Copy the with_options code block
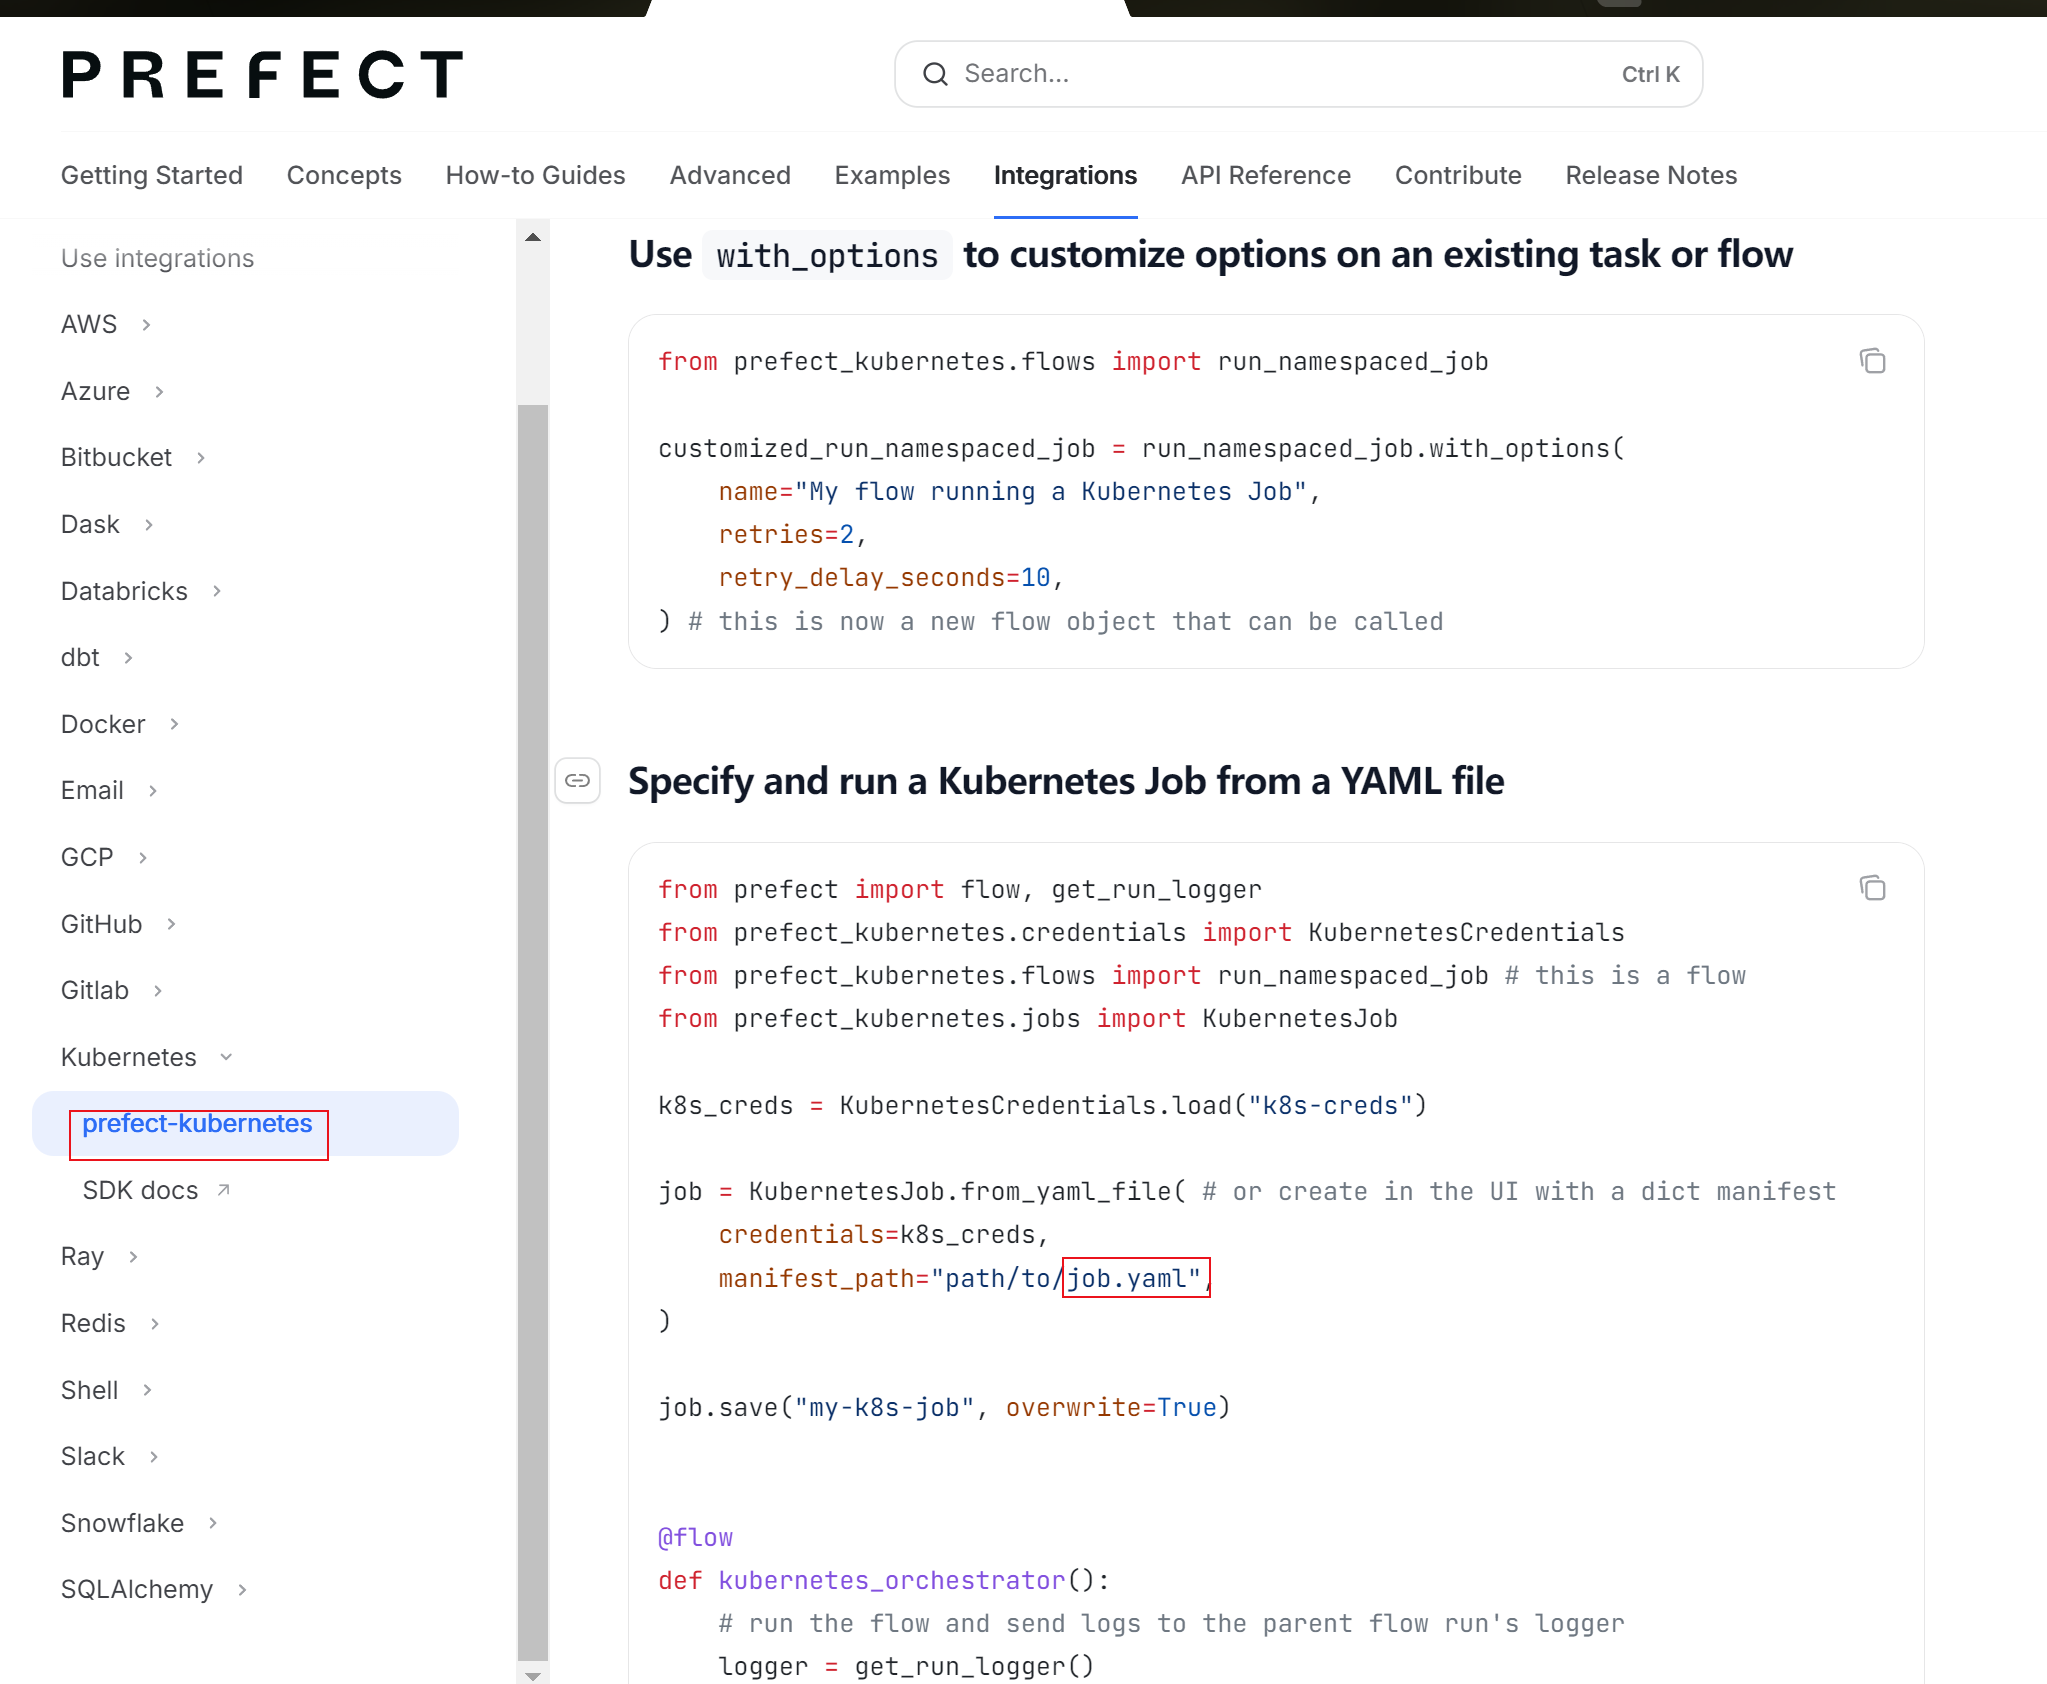Screen dimensions: 2047x1684 1872,361
